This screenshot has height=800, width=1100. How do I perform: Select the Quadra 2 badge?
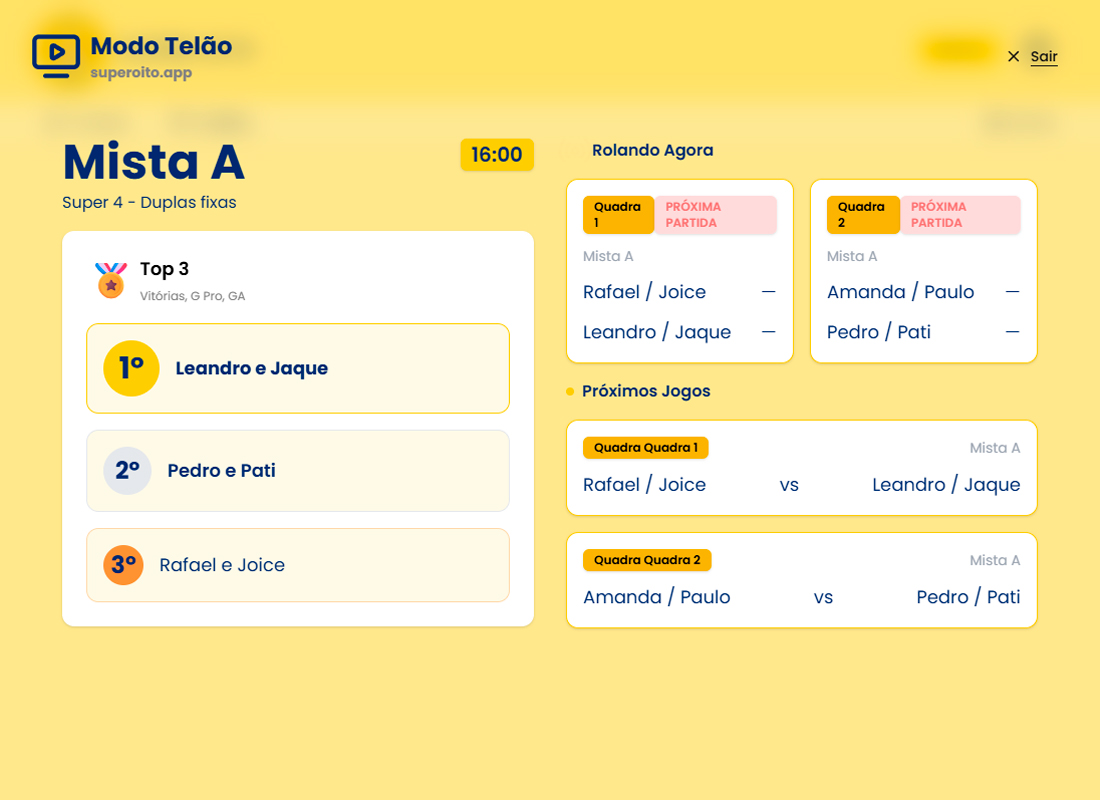(x=863, y=214)
